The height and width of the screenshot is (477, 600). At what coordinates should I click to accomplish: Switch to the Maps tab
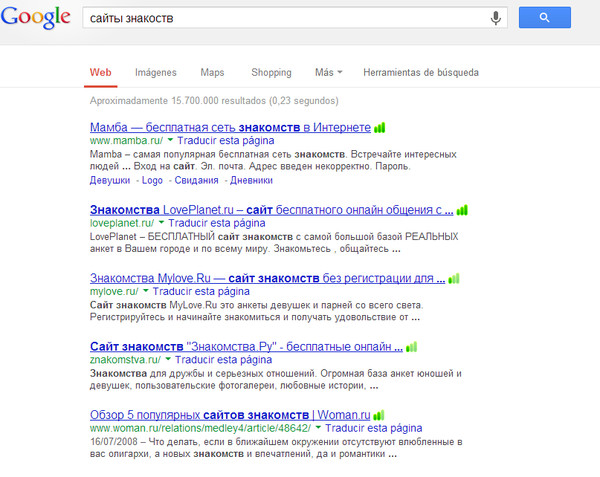tap(212, 72)
